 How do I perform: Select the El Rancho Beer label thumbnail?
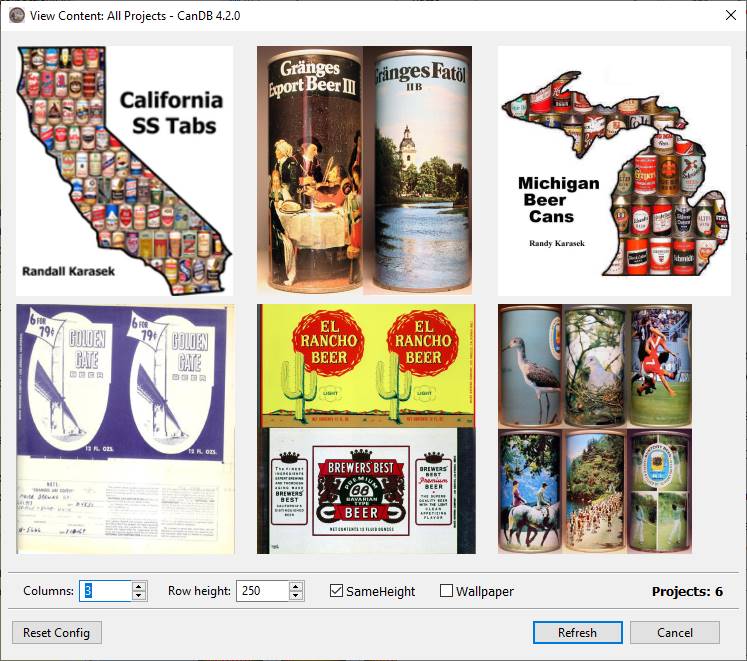click(366, 429)
